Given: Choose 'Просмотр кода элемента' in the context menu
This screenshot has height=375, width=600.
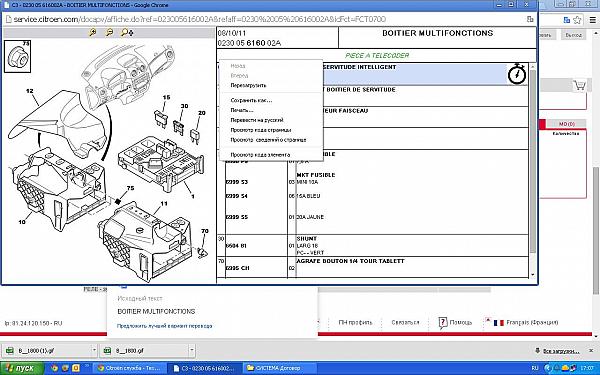Looking at the screenshot, I should click(x=260, y=155).
